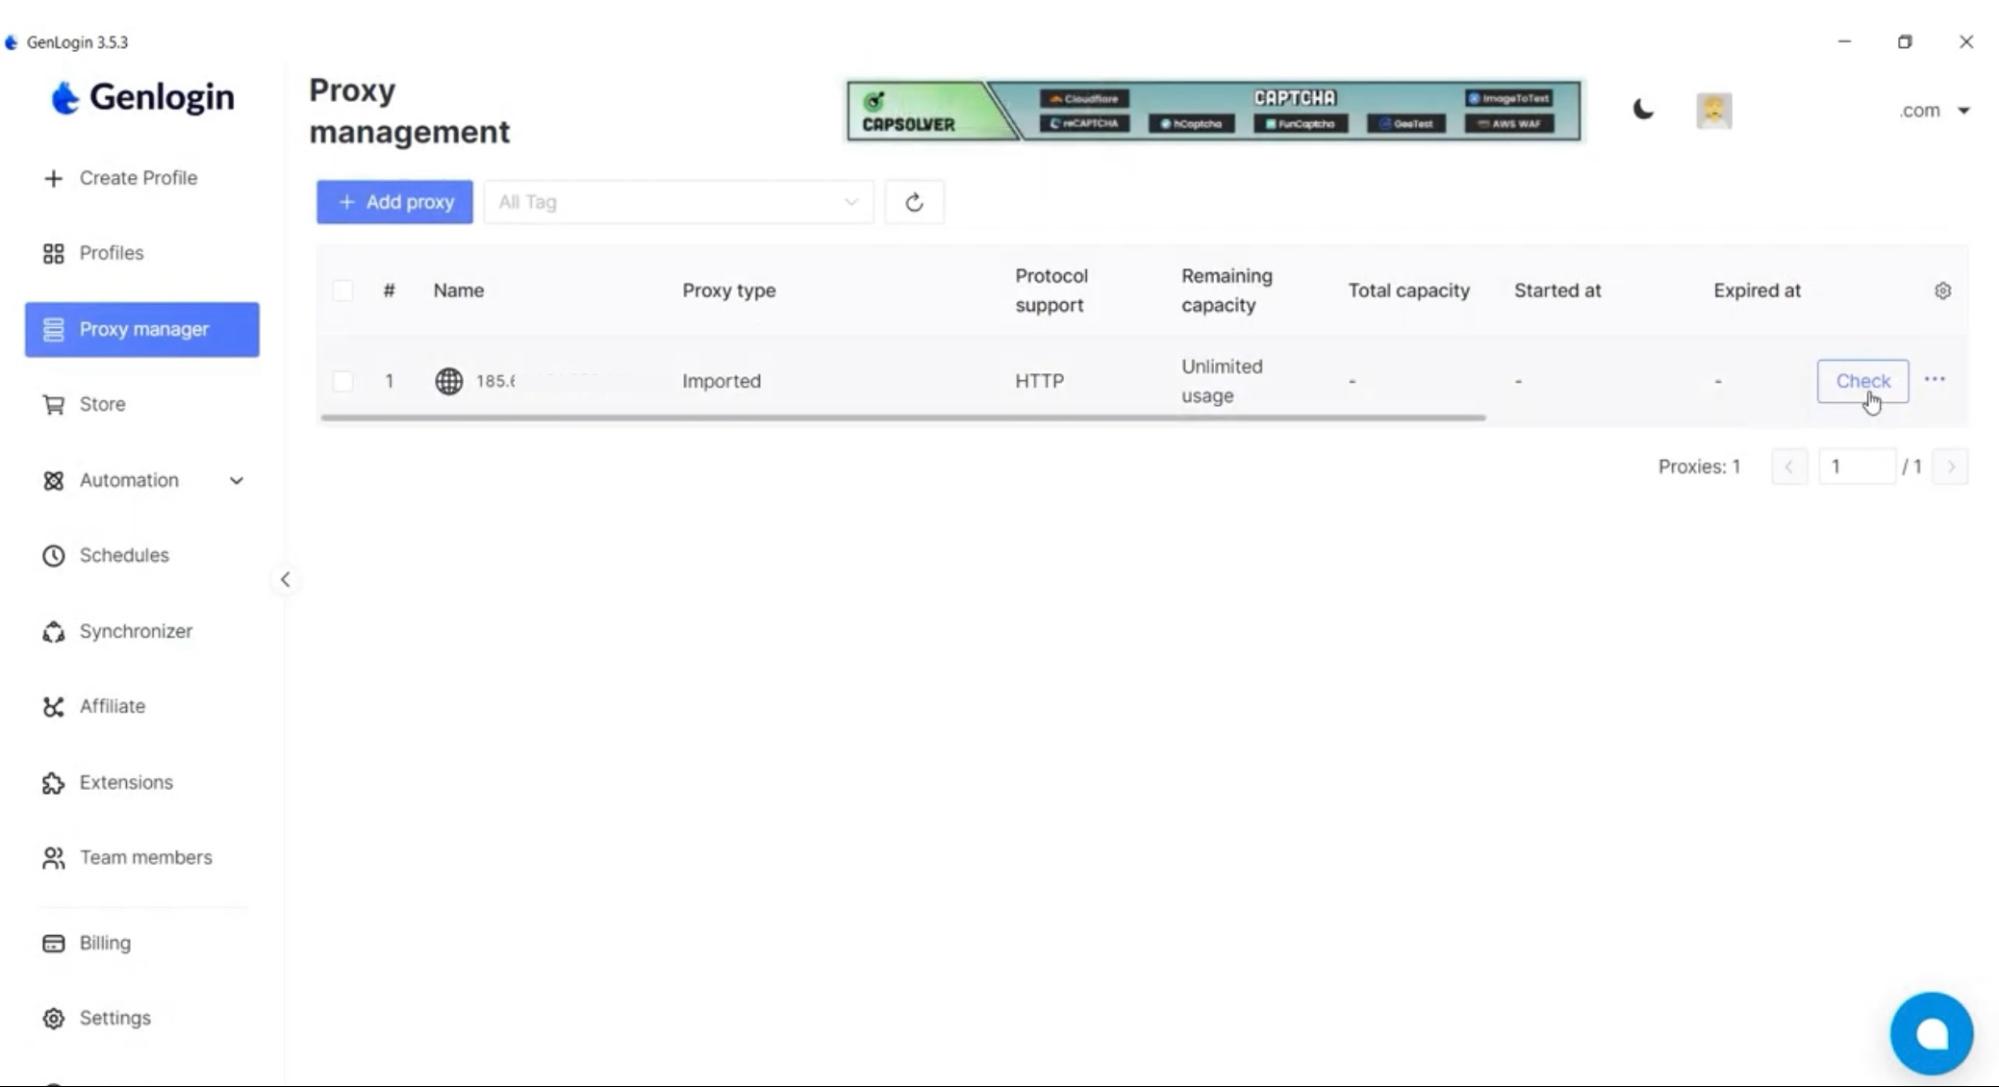Open the proxy row options menu
The image size is (1999, 1087).
pos(1935,380)
